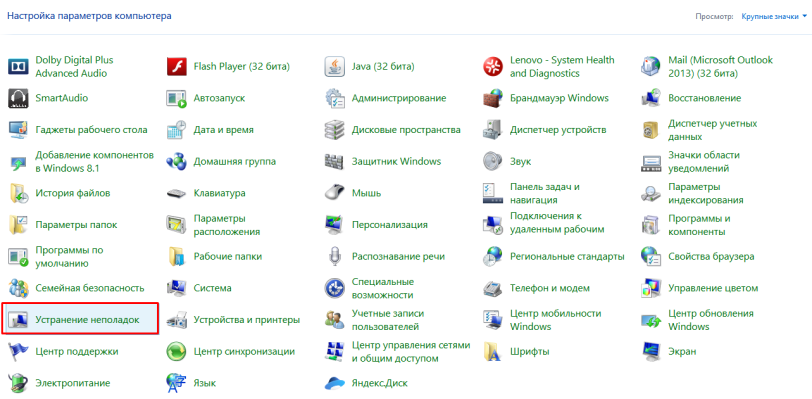Open the SmartAudio headphones icon
The width and height of the screenshot is (812, 399).
[19, 98]
